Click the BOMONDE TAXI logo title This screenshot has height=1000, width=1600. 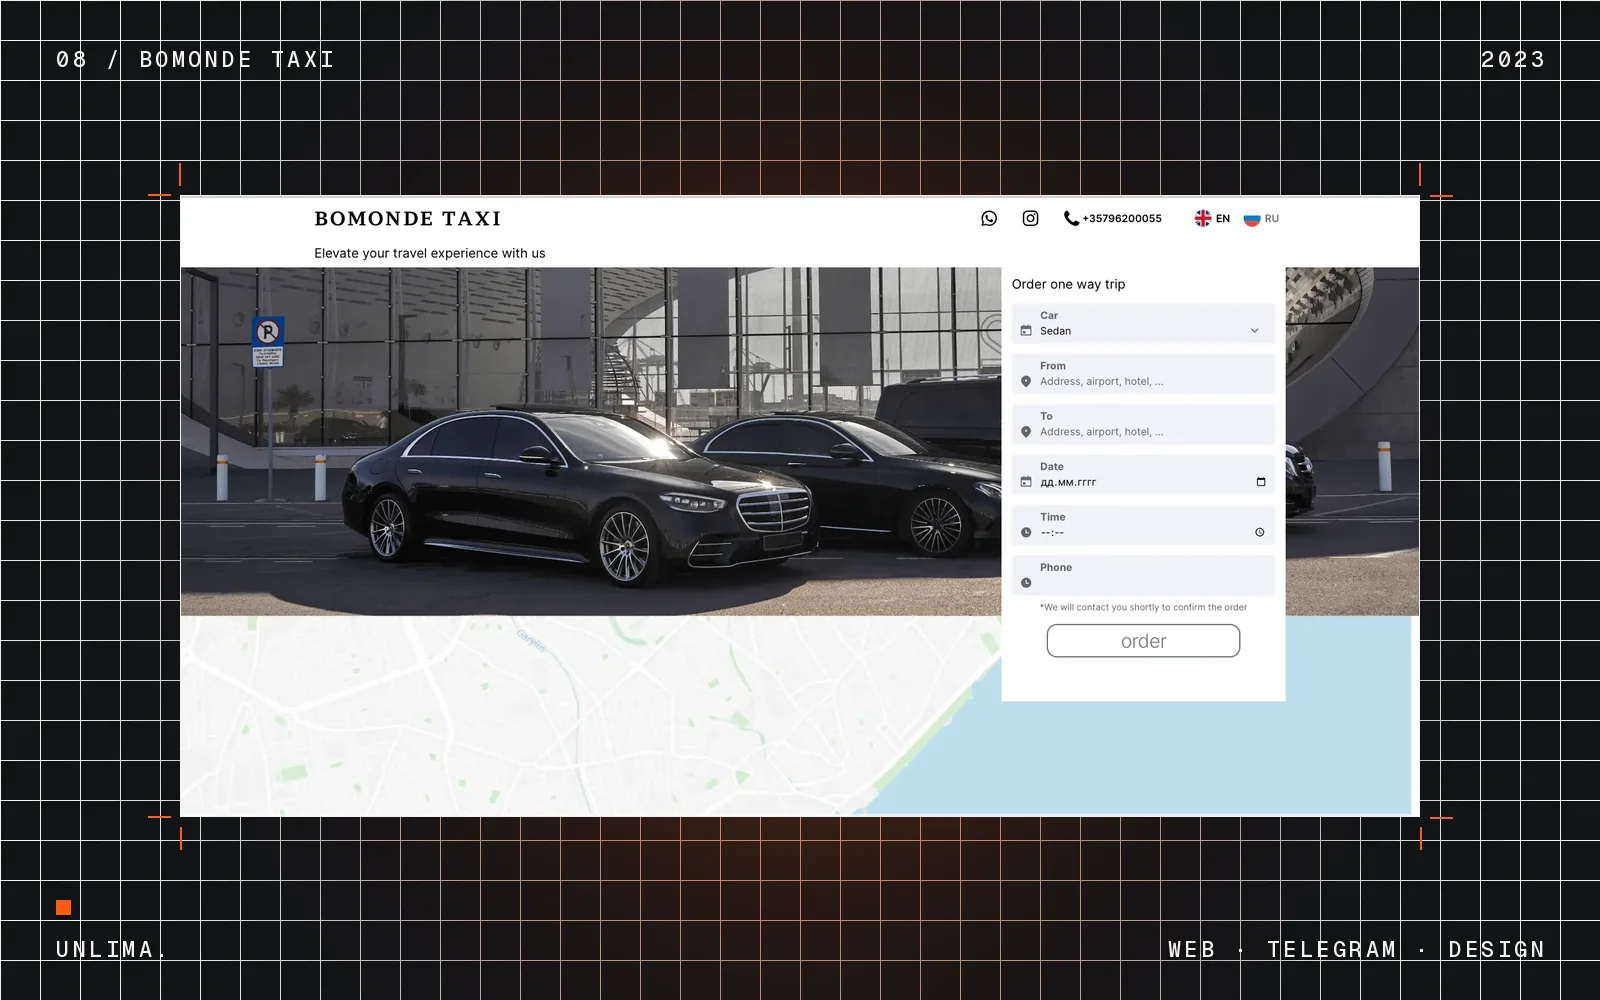click(x=408, y=218)
